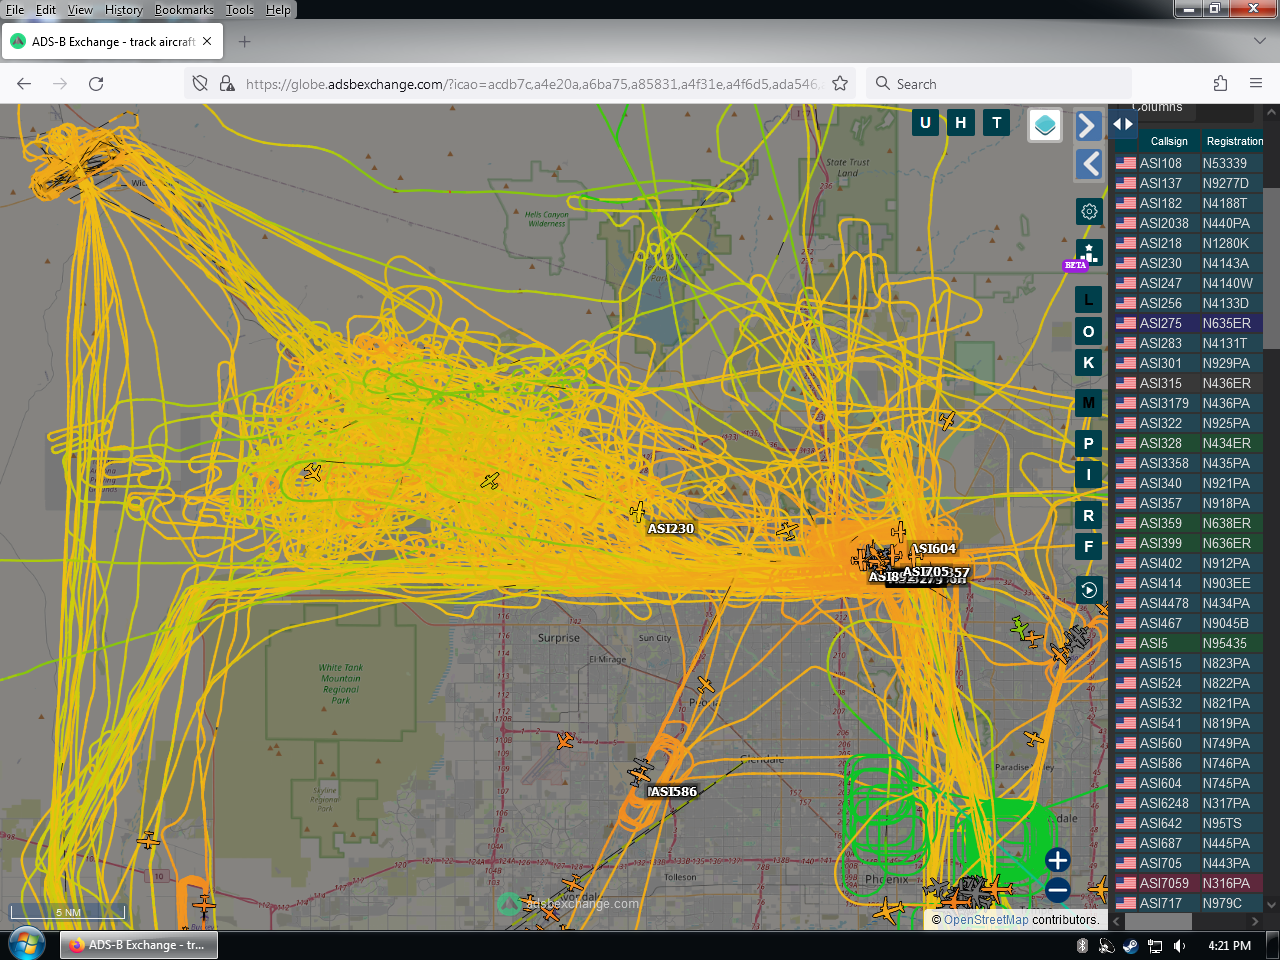Click the F filter map button

(x=1089, y=546)
